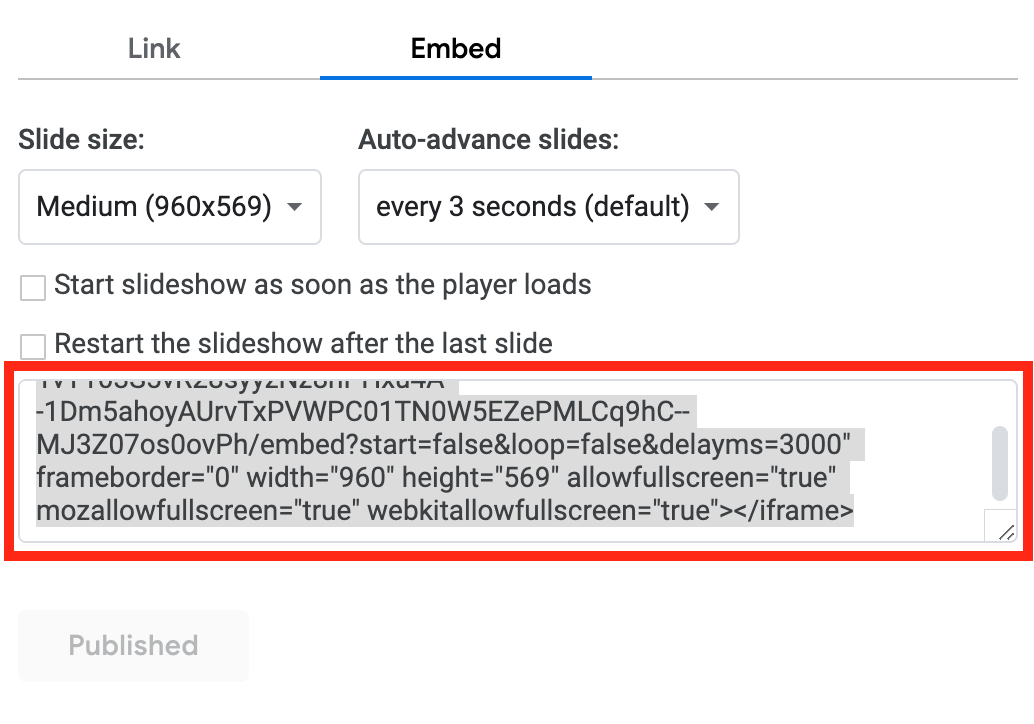Viewport: 1034px width, 724px height.
Task: Click the arrow icon beside every 3 seconds
Action: 712,207
